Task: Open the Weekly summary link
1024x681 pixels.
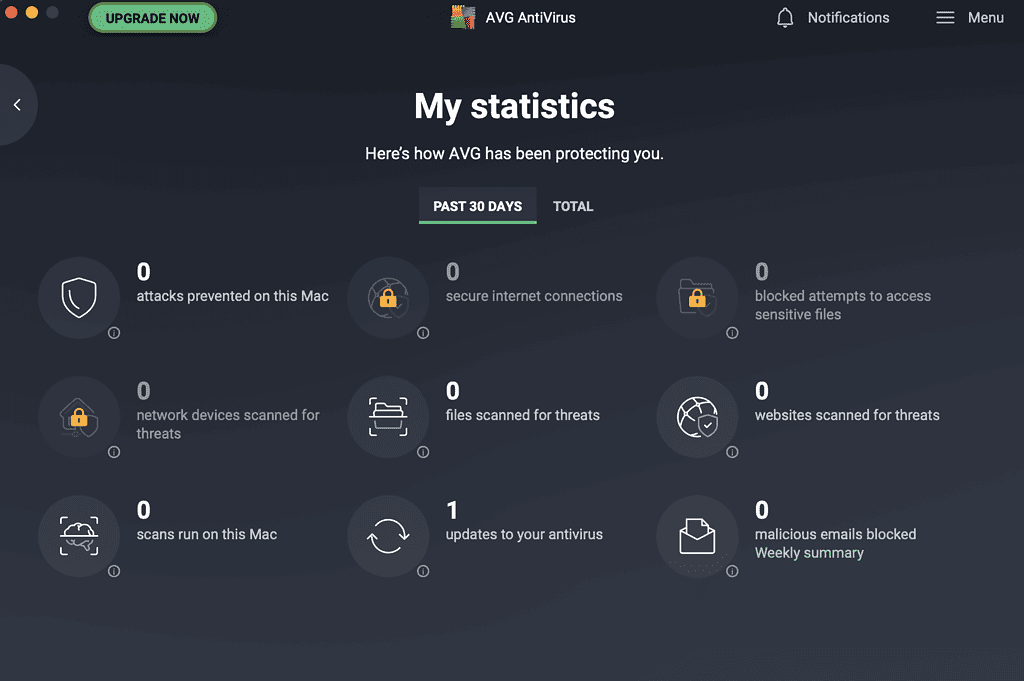Action: [x=809, y=553]
